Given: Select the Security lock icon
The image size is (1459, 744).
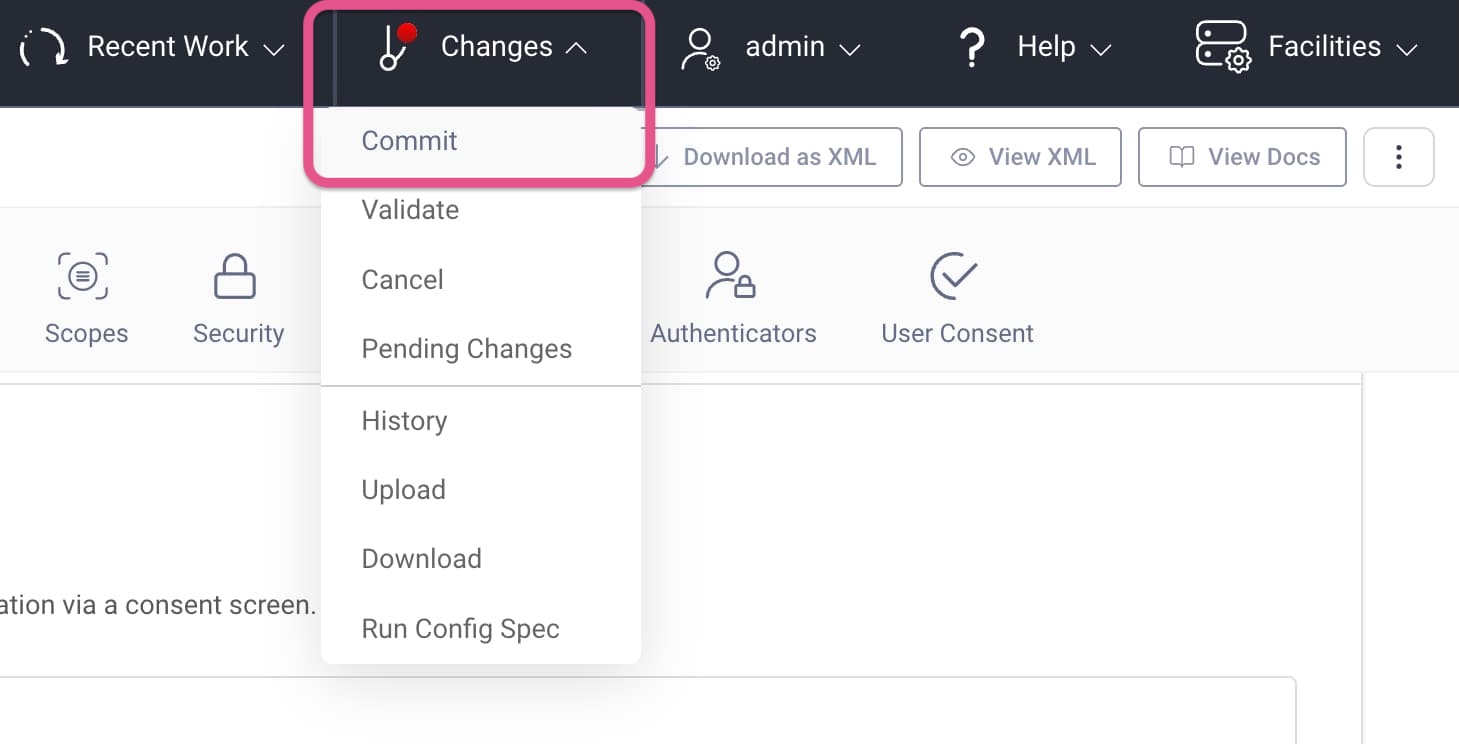Looking at the screenshot, I should click(236, 276).
